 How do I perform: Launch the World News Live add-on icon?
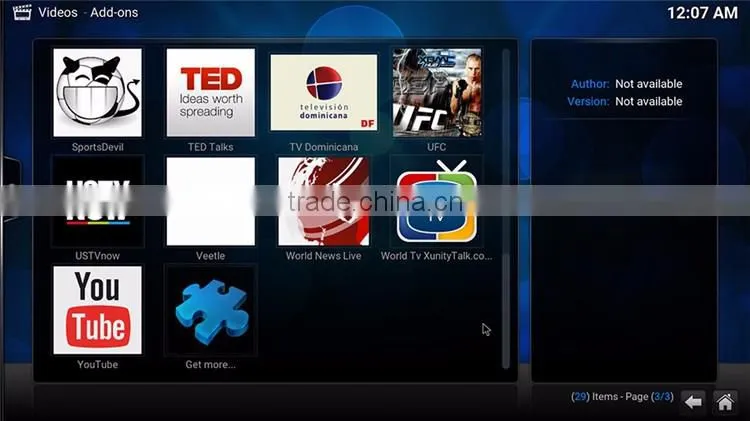(x=324, y=201)
